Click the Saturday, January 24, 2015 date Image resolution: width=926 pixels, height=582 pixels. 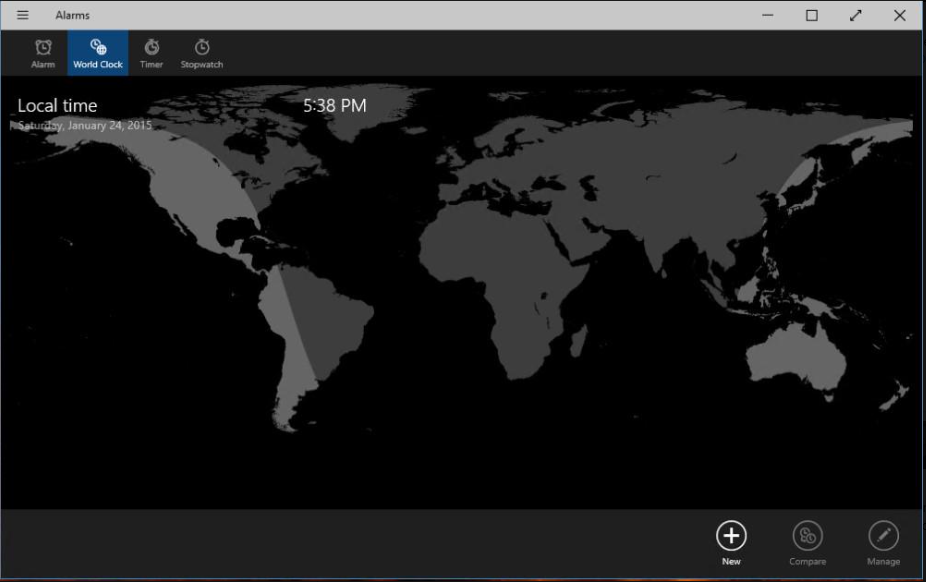(x=85, y=126)
